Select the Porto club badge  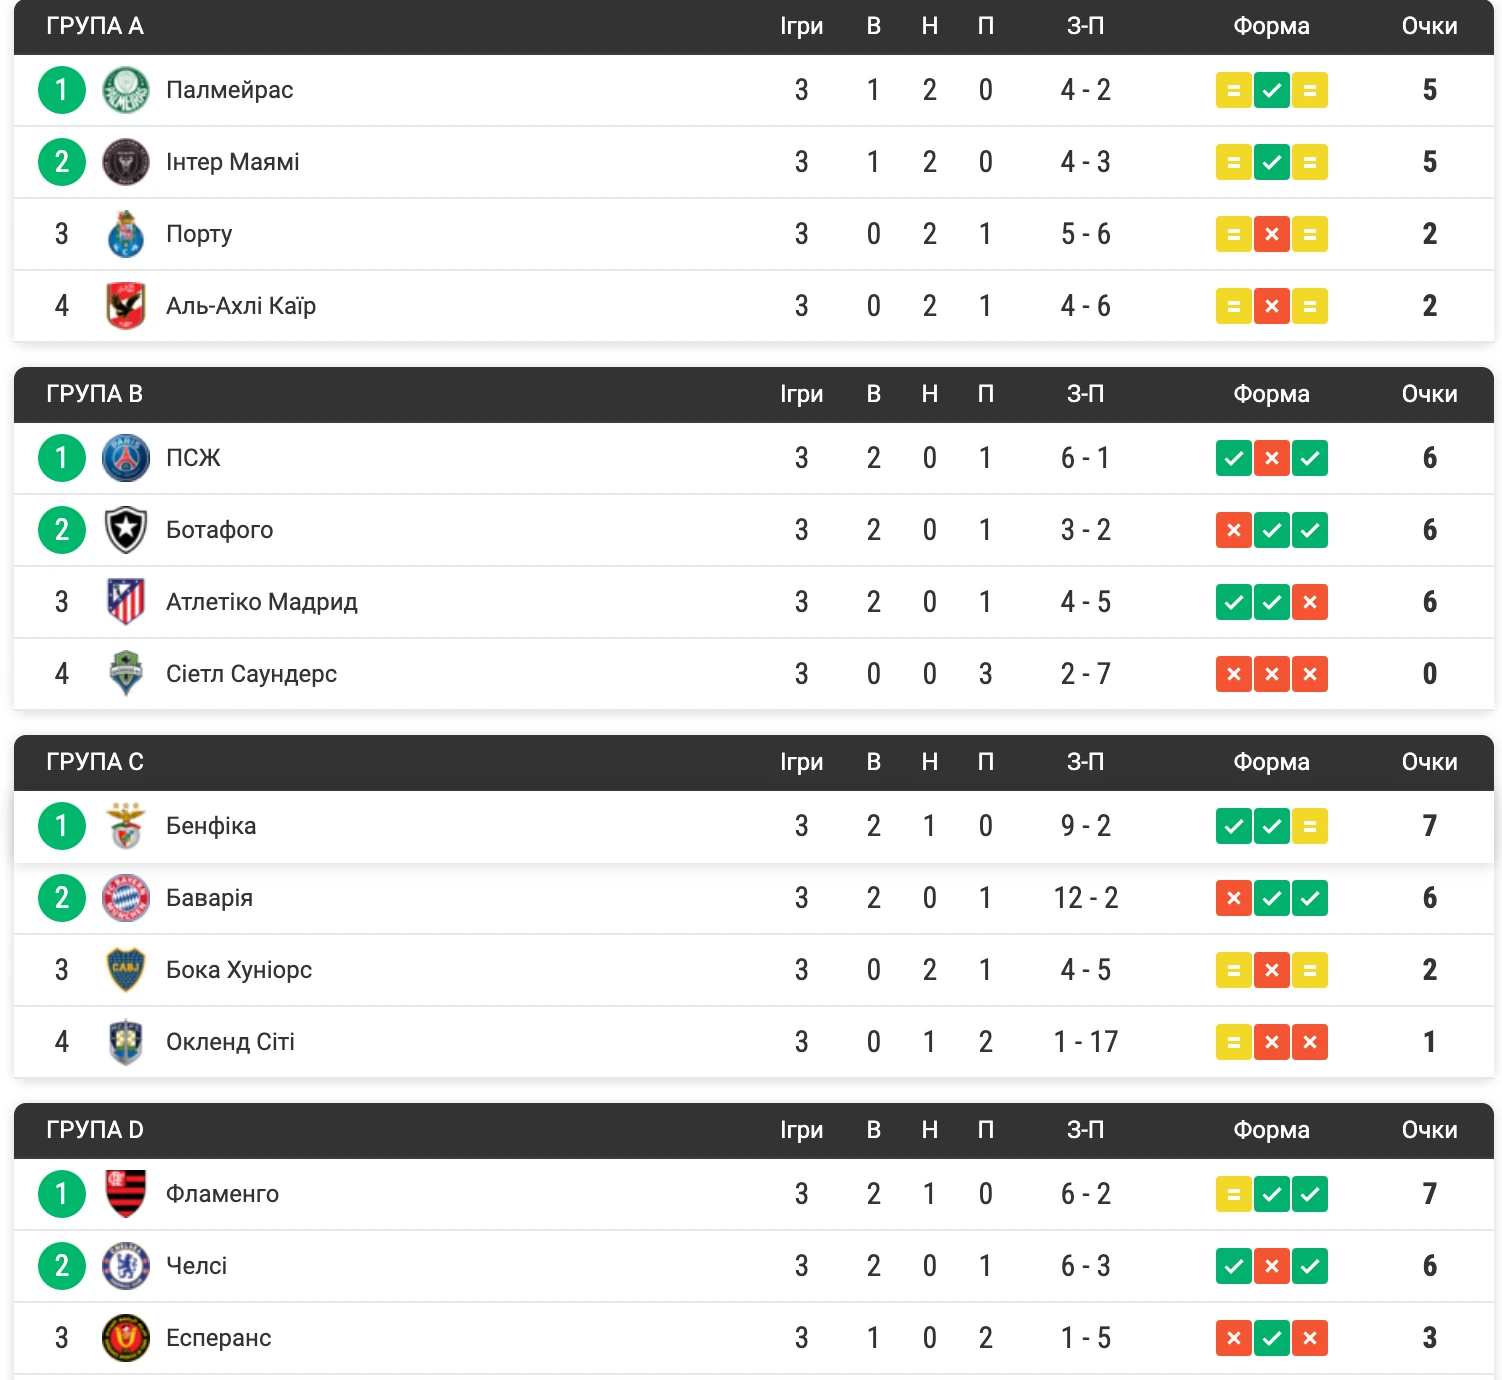pyautogui.click(x=126, y=234)
